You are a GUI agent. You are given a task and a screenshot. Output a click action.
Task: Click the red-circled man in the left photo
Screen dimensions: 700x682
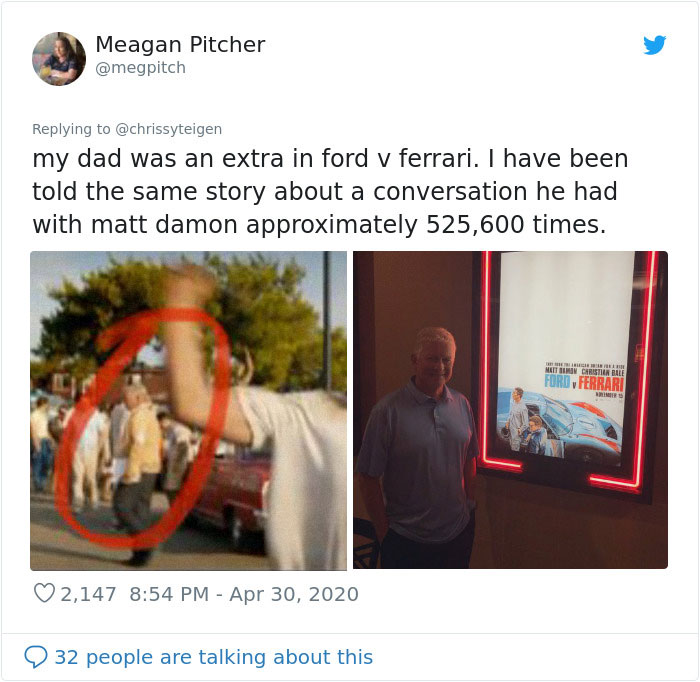138,460
